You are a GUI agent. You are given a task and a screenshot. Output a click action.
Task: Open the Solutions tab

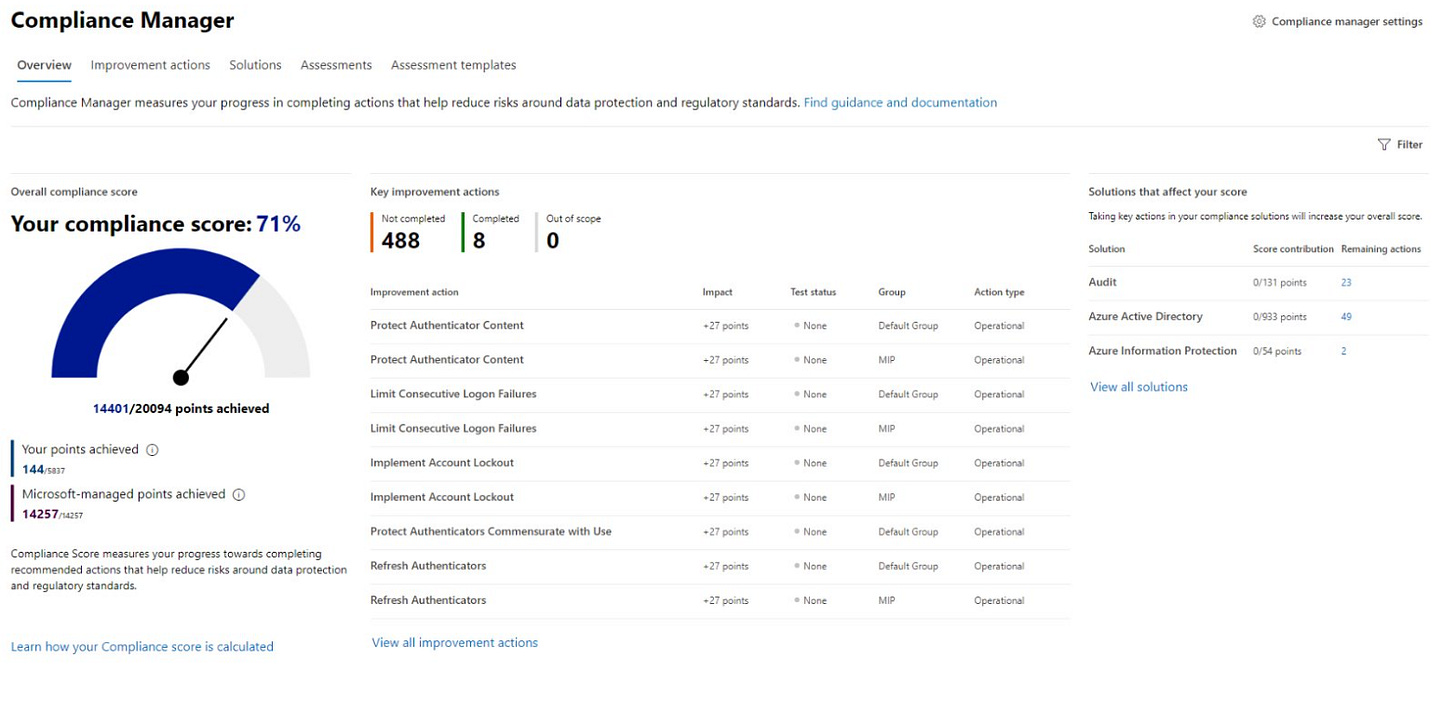255,64
